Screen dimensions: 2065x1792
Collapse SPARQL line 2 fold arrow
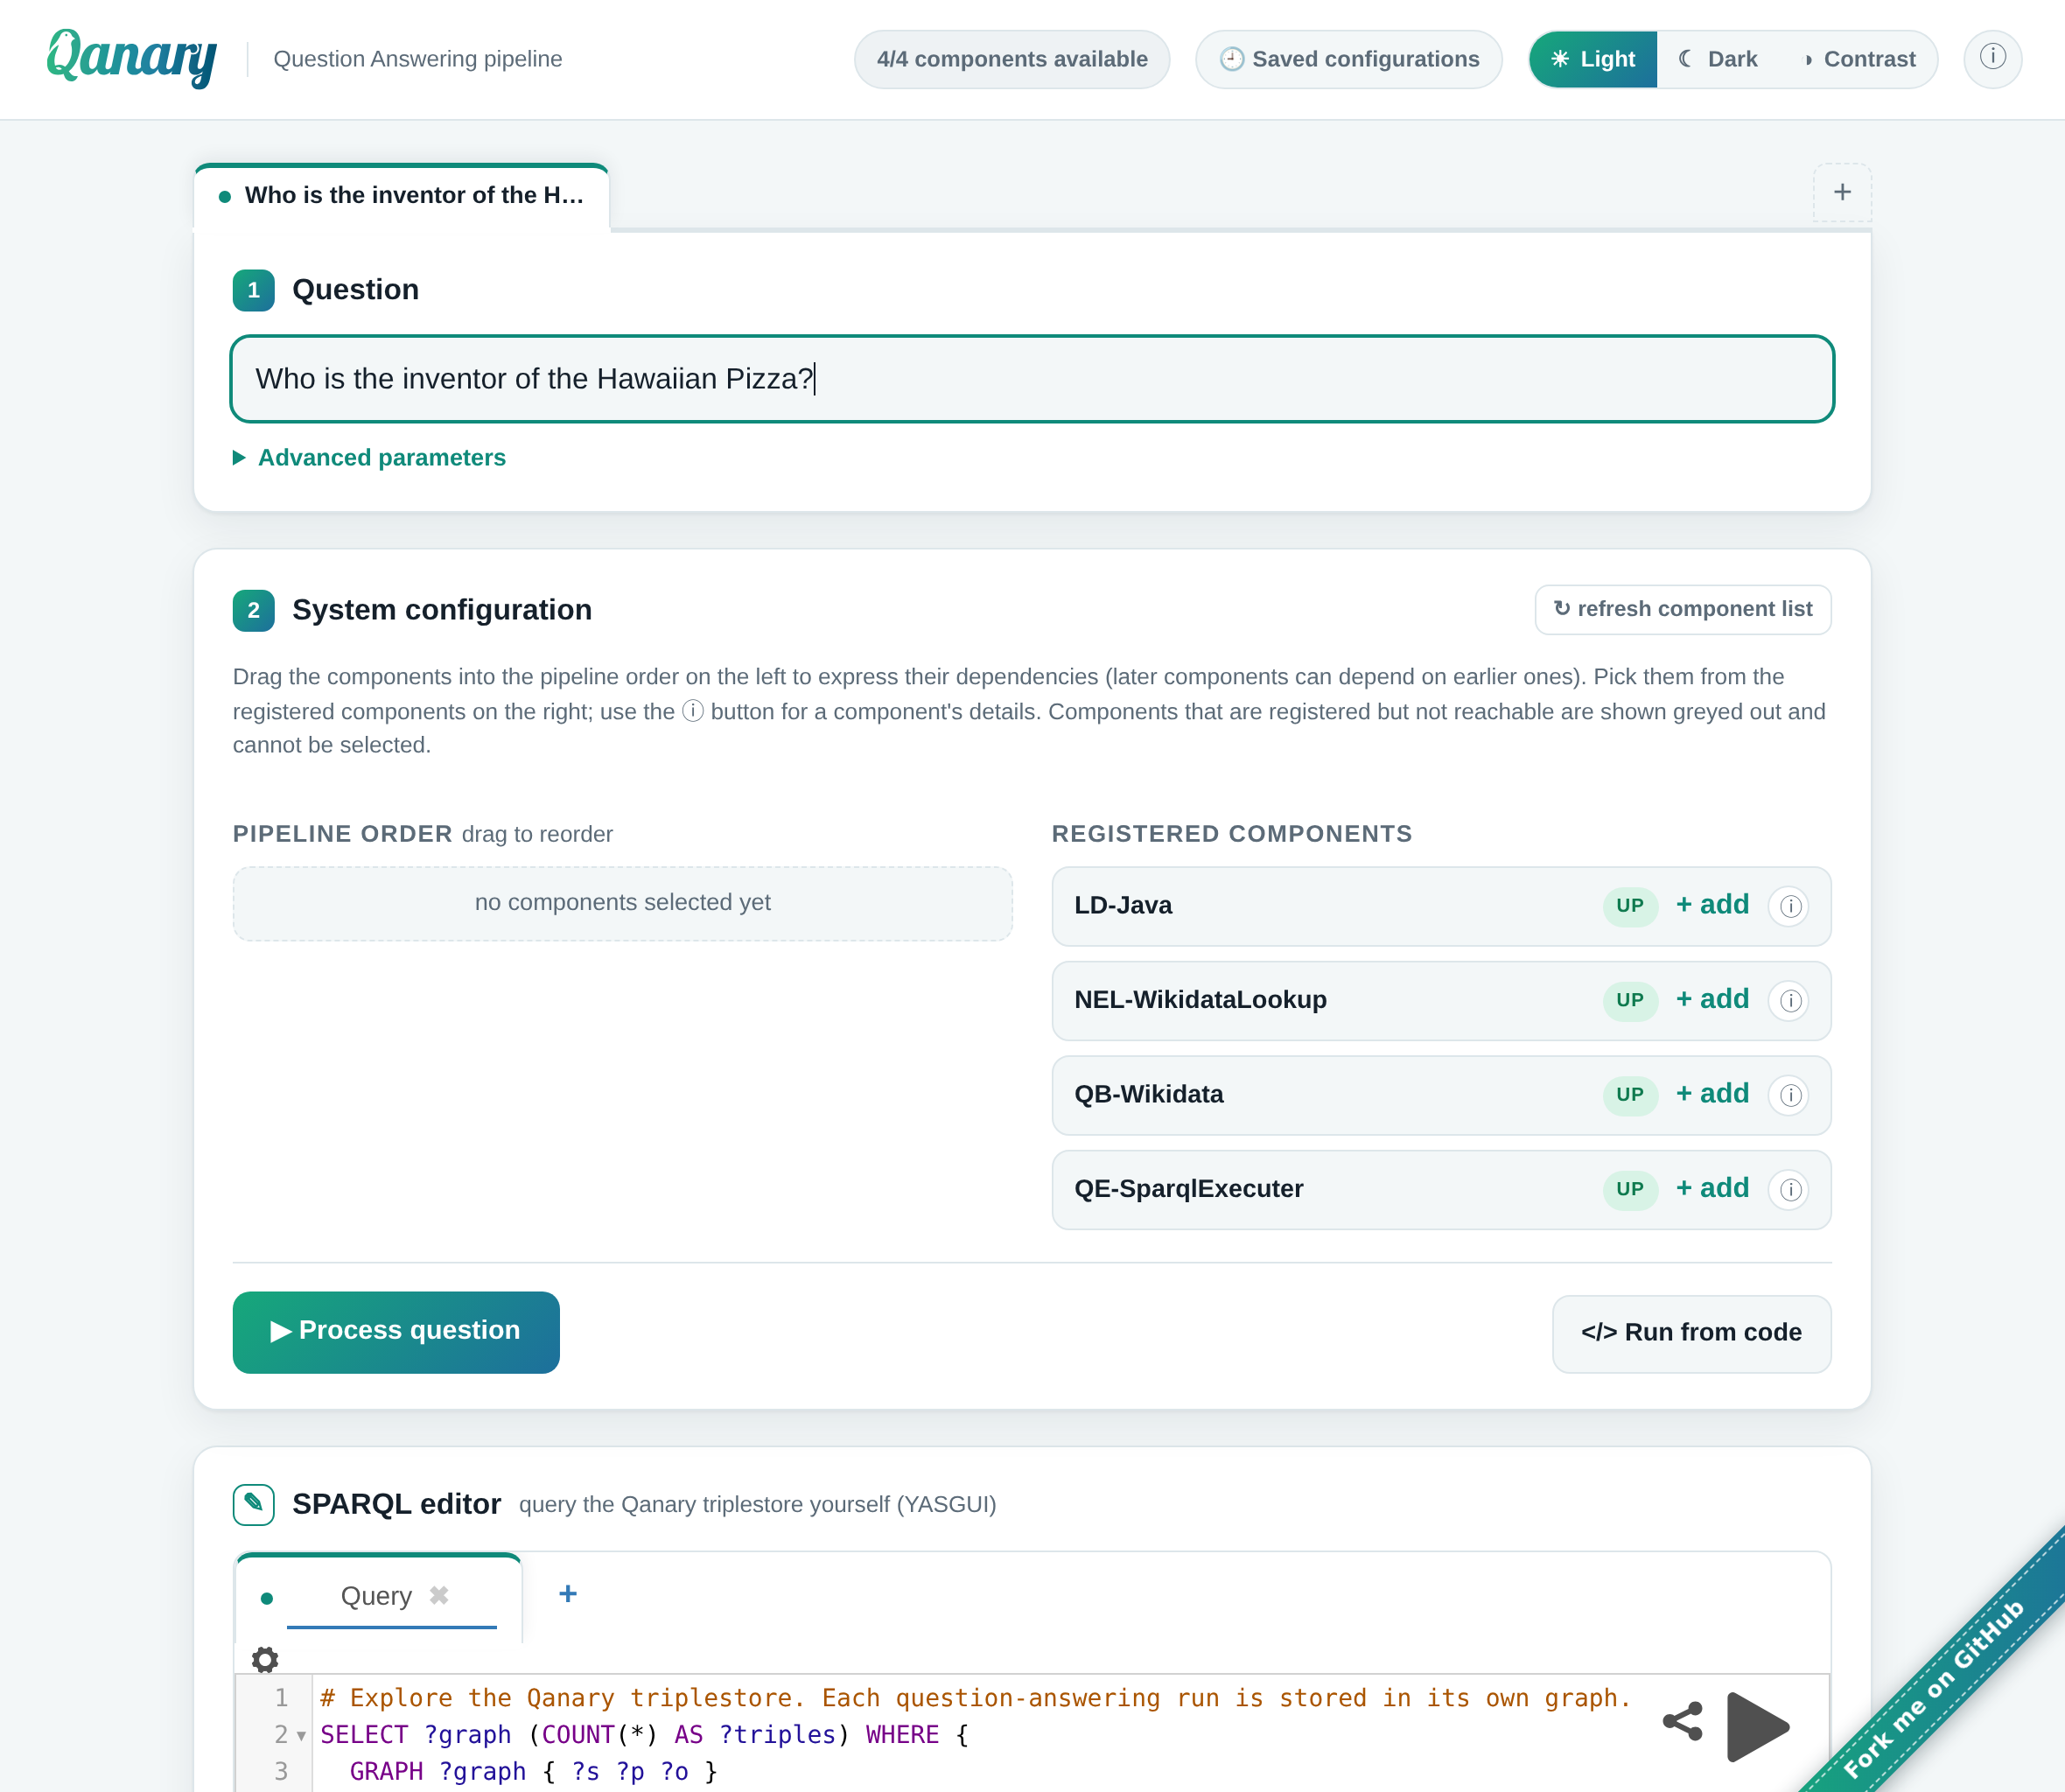coord(301,1736)
